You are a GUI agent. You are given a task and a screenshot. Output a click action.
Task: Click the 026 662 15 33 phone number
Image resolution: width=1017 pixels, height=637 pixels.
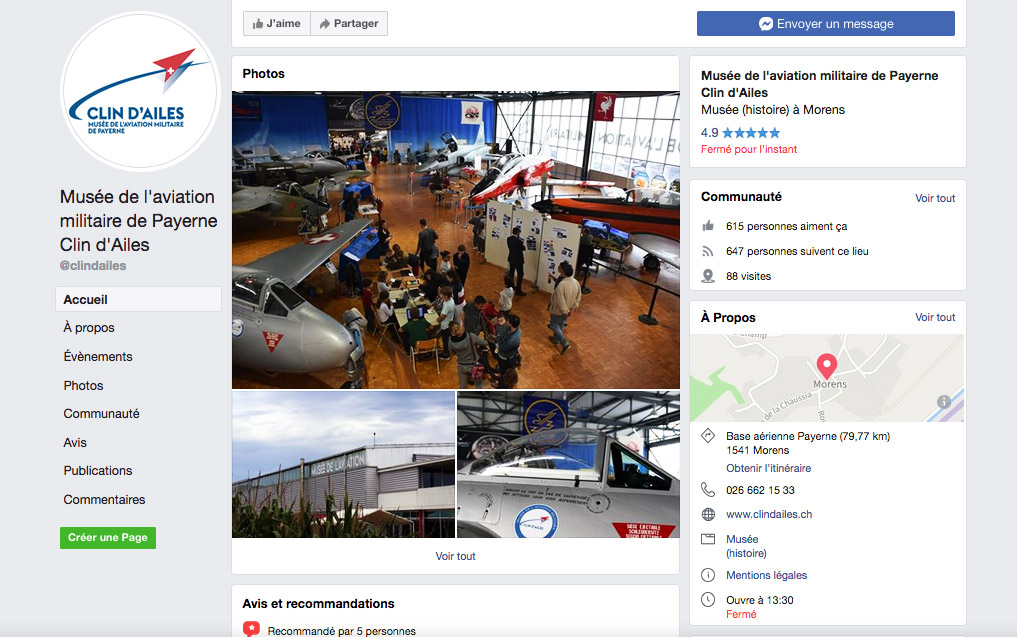tap(760, 490)
